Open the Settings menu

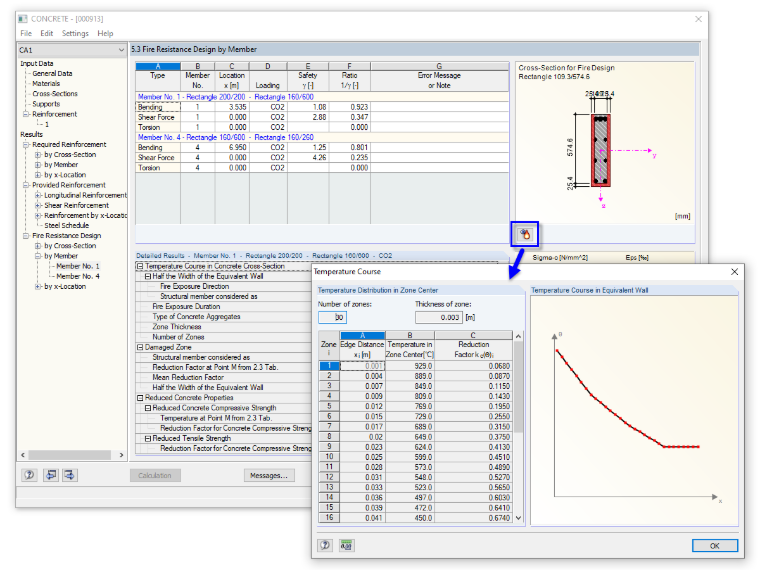click(75, 33)
